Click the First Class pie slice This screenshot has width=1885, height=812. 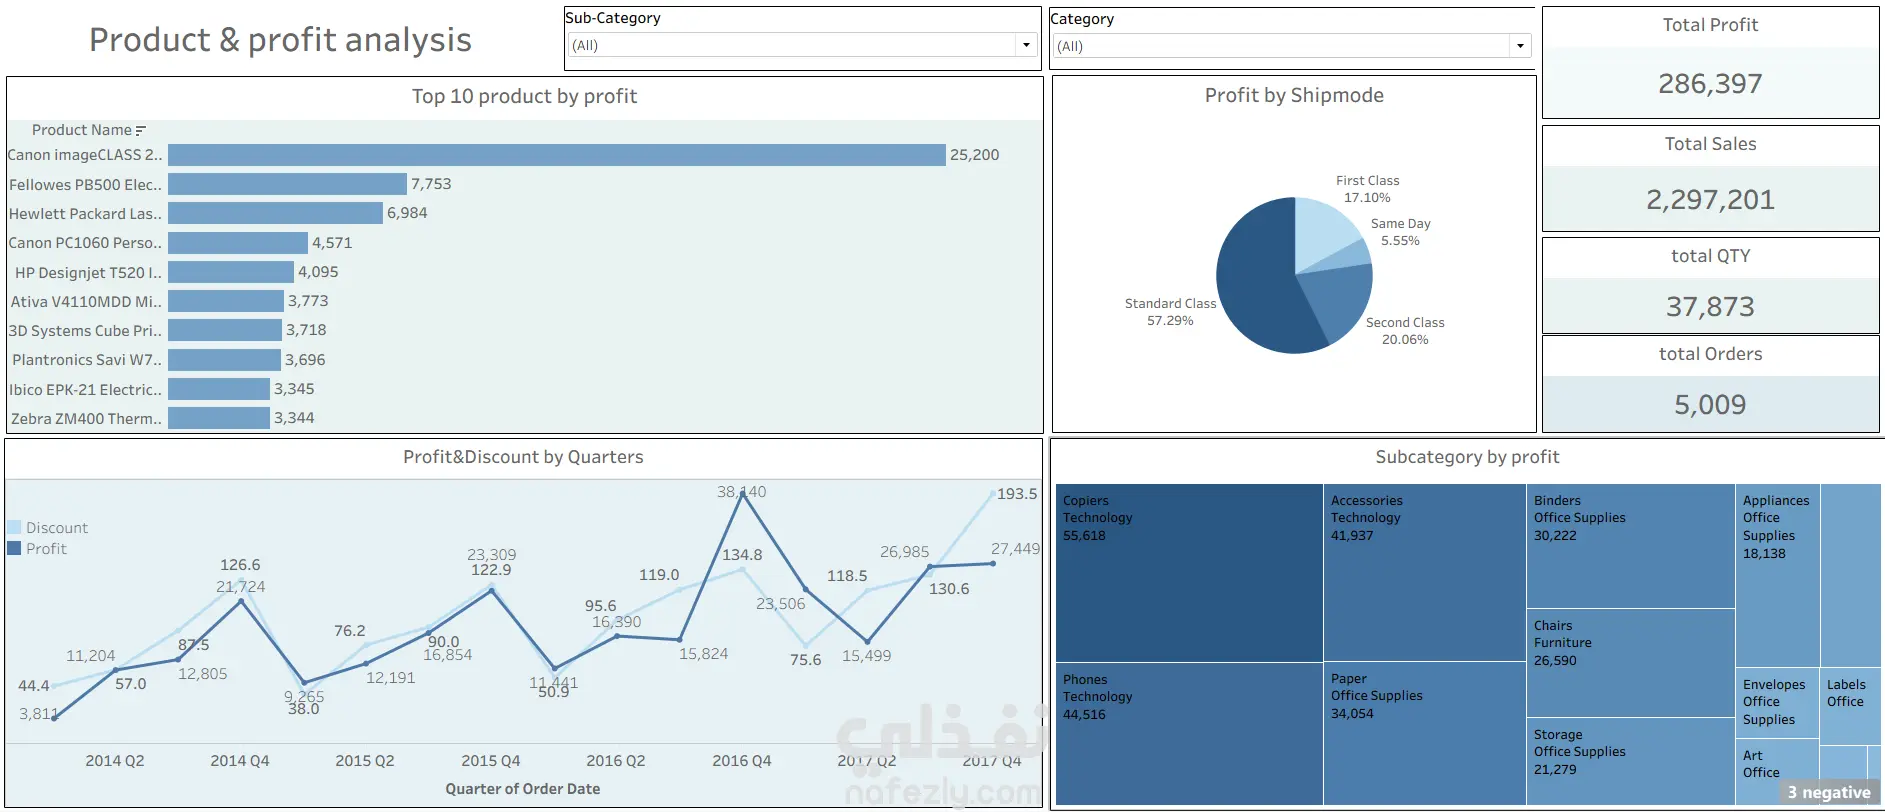(1323, 230)
